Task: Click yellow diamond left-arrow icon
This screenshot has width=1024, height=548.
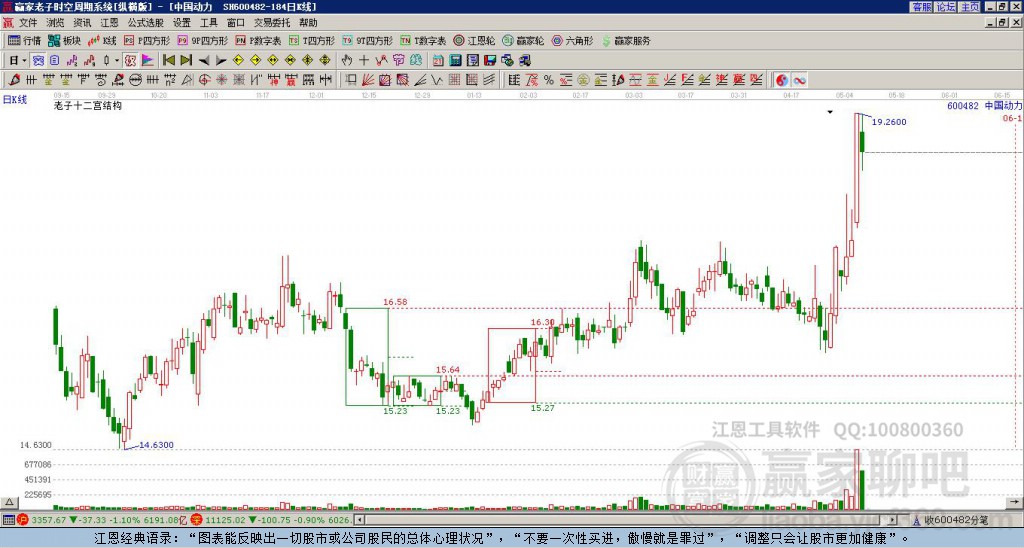Action: point(238,61)
